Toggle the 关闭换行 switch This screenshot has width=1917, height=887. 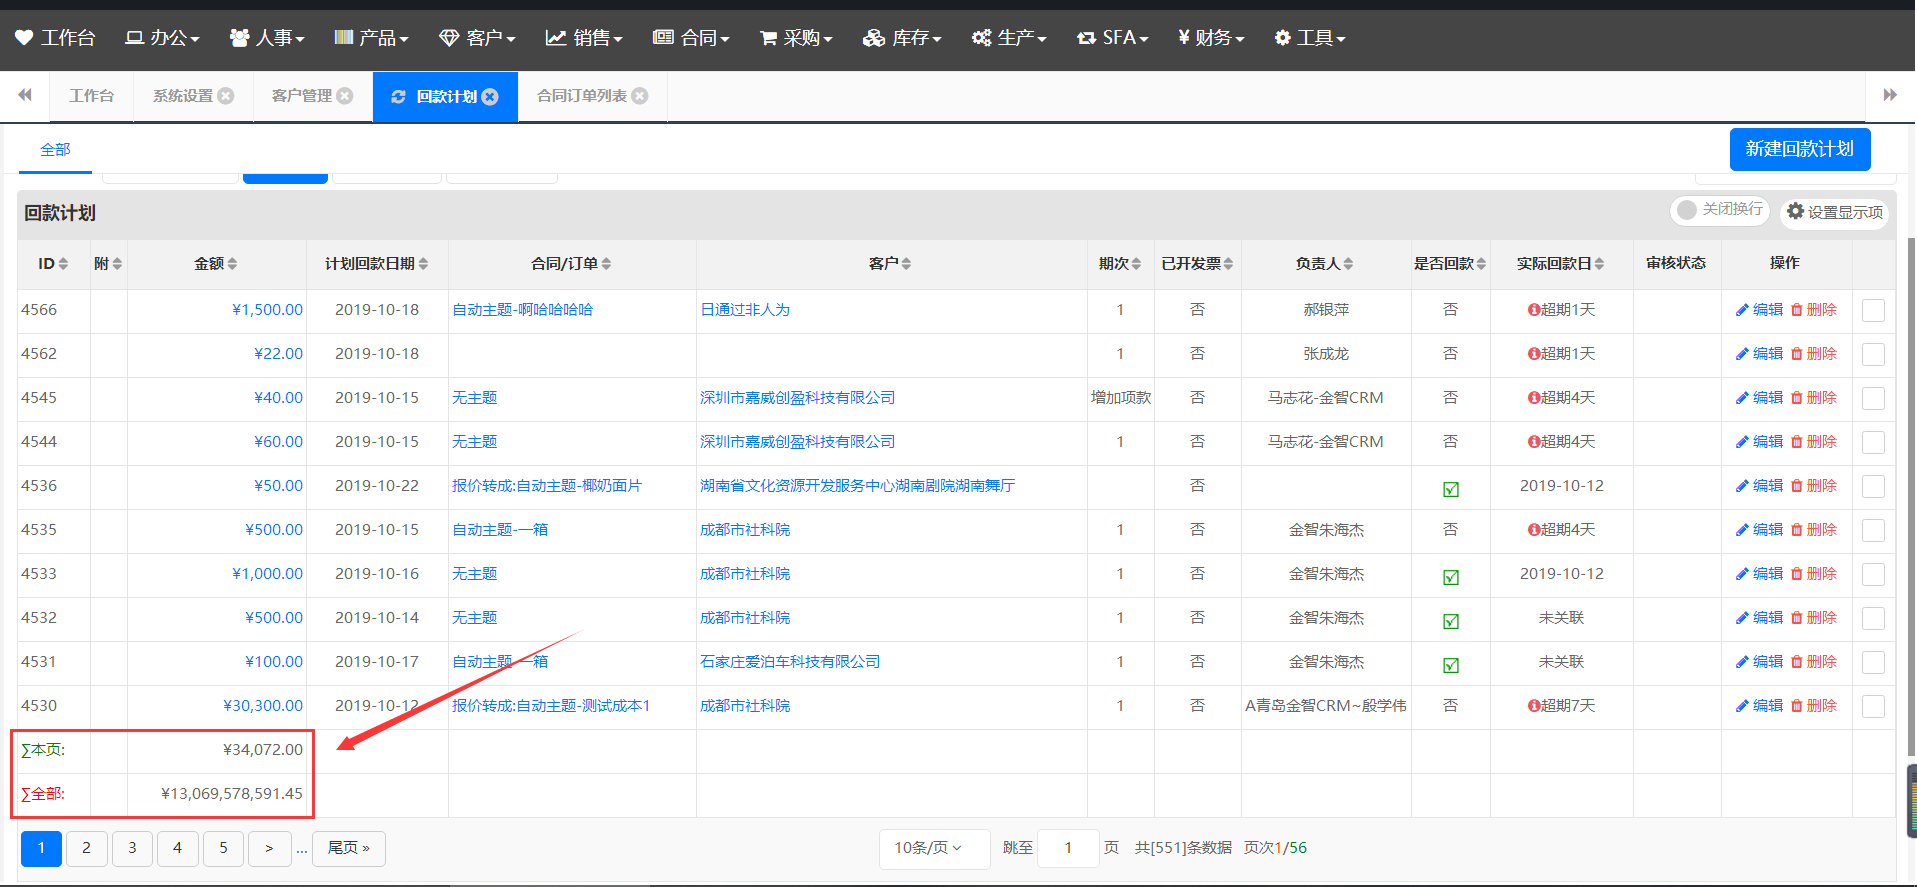point(1720,209)
